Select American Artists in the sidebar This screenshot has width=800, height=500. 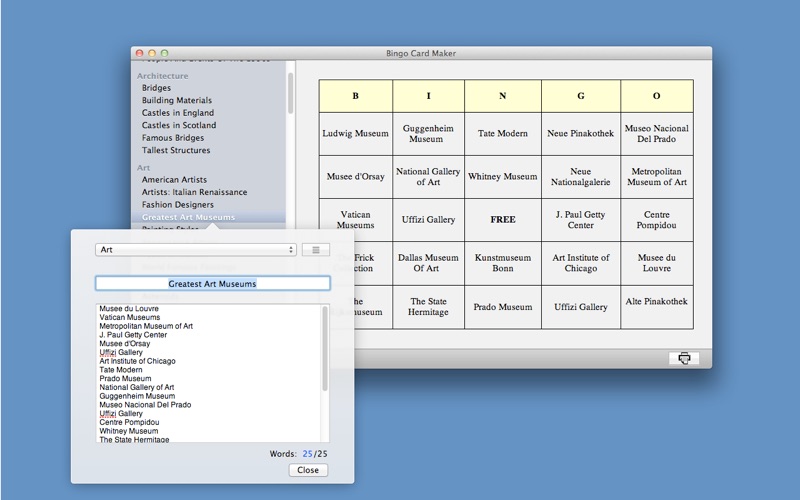pos(174,180)
